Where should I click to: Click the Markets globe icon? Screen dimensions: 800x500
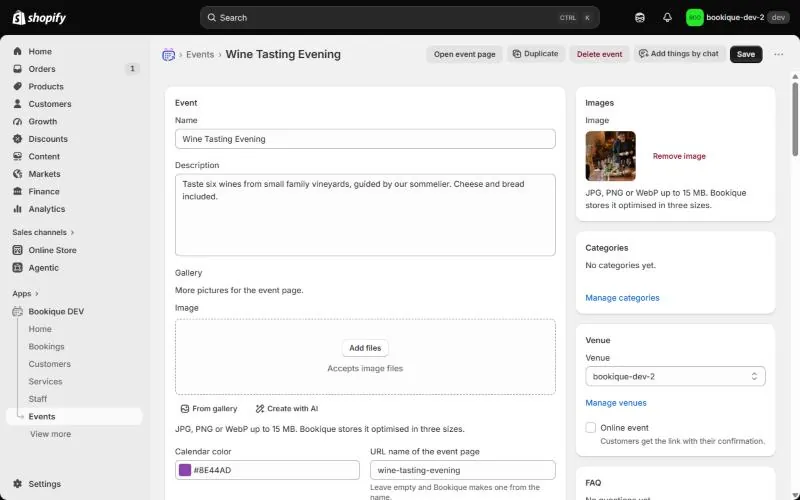coord(17,174)
